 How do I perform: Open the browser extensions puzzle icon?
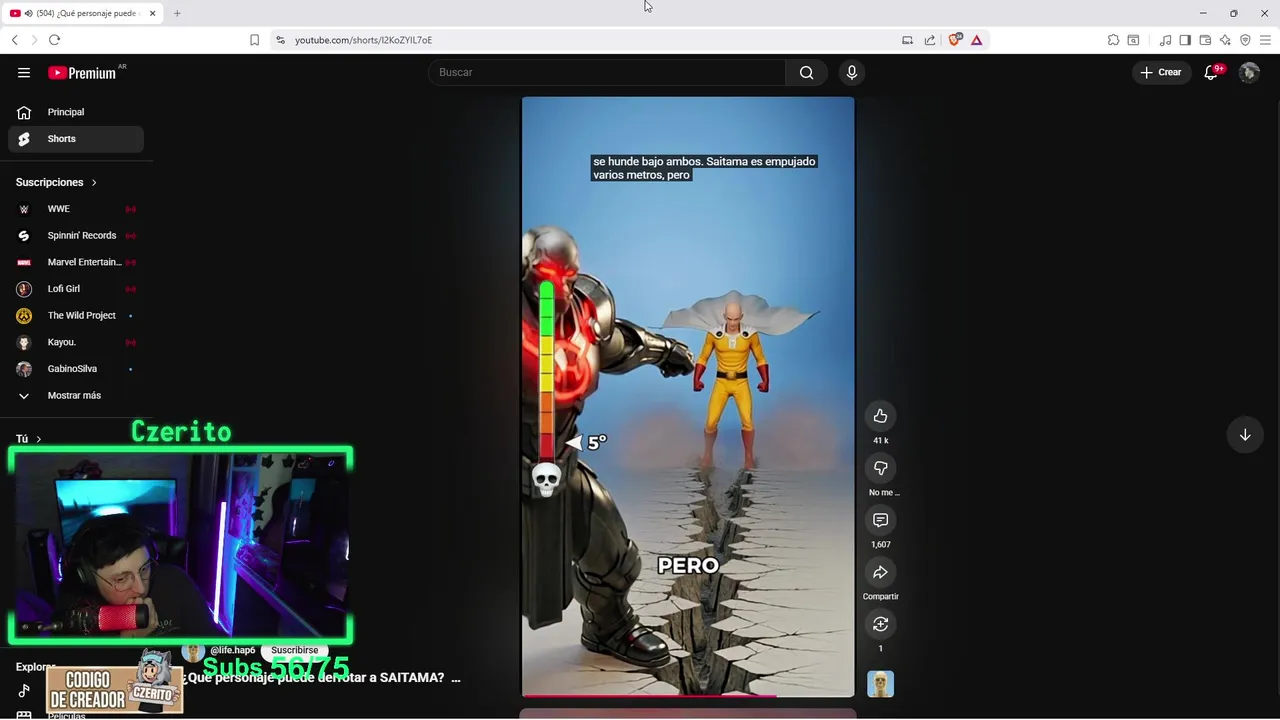(x=1113, y=40)
